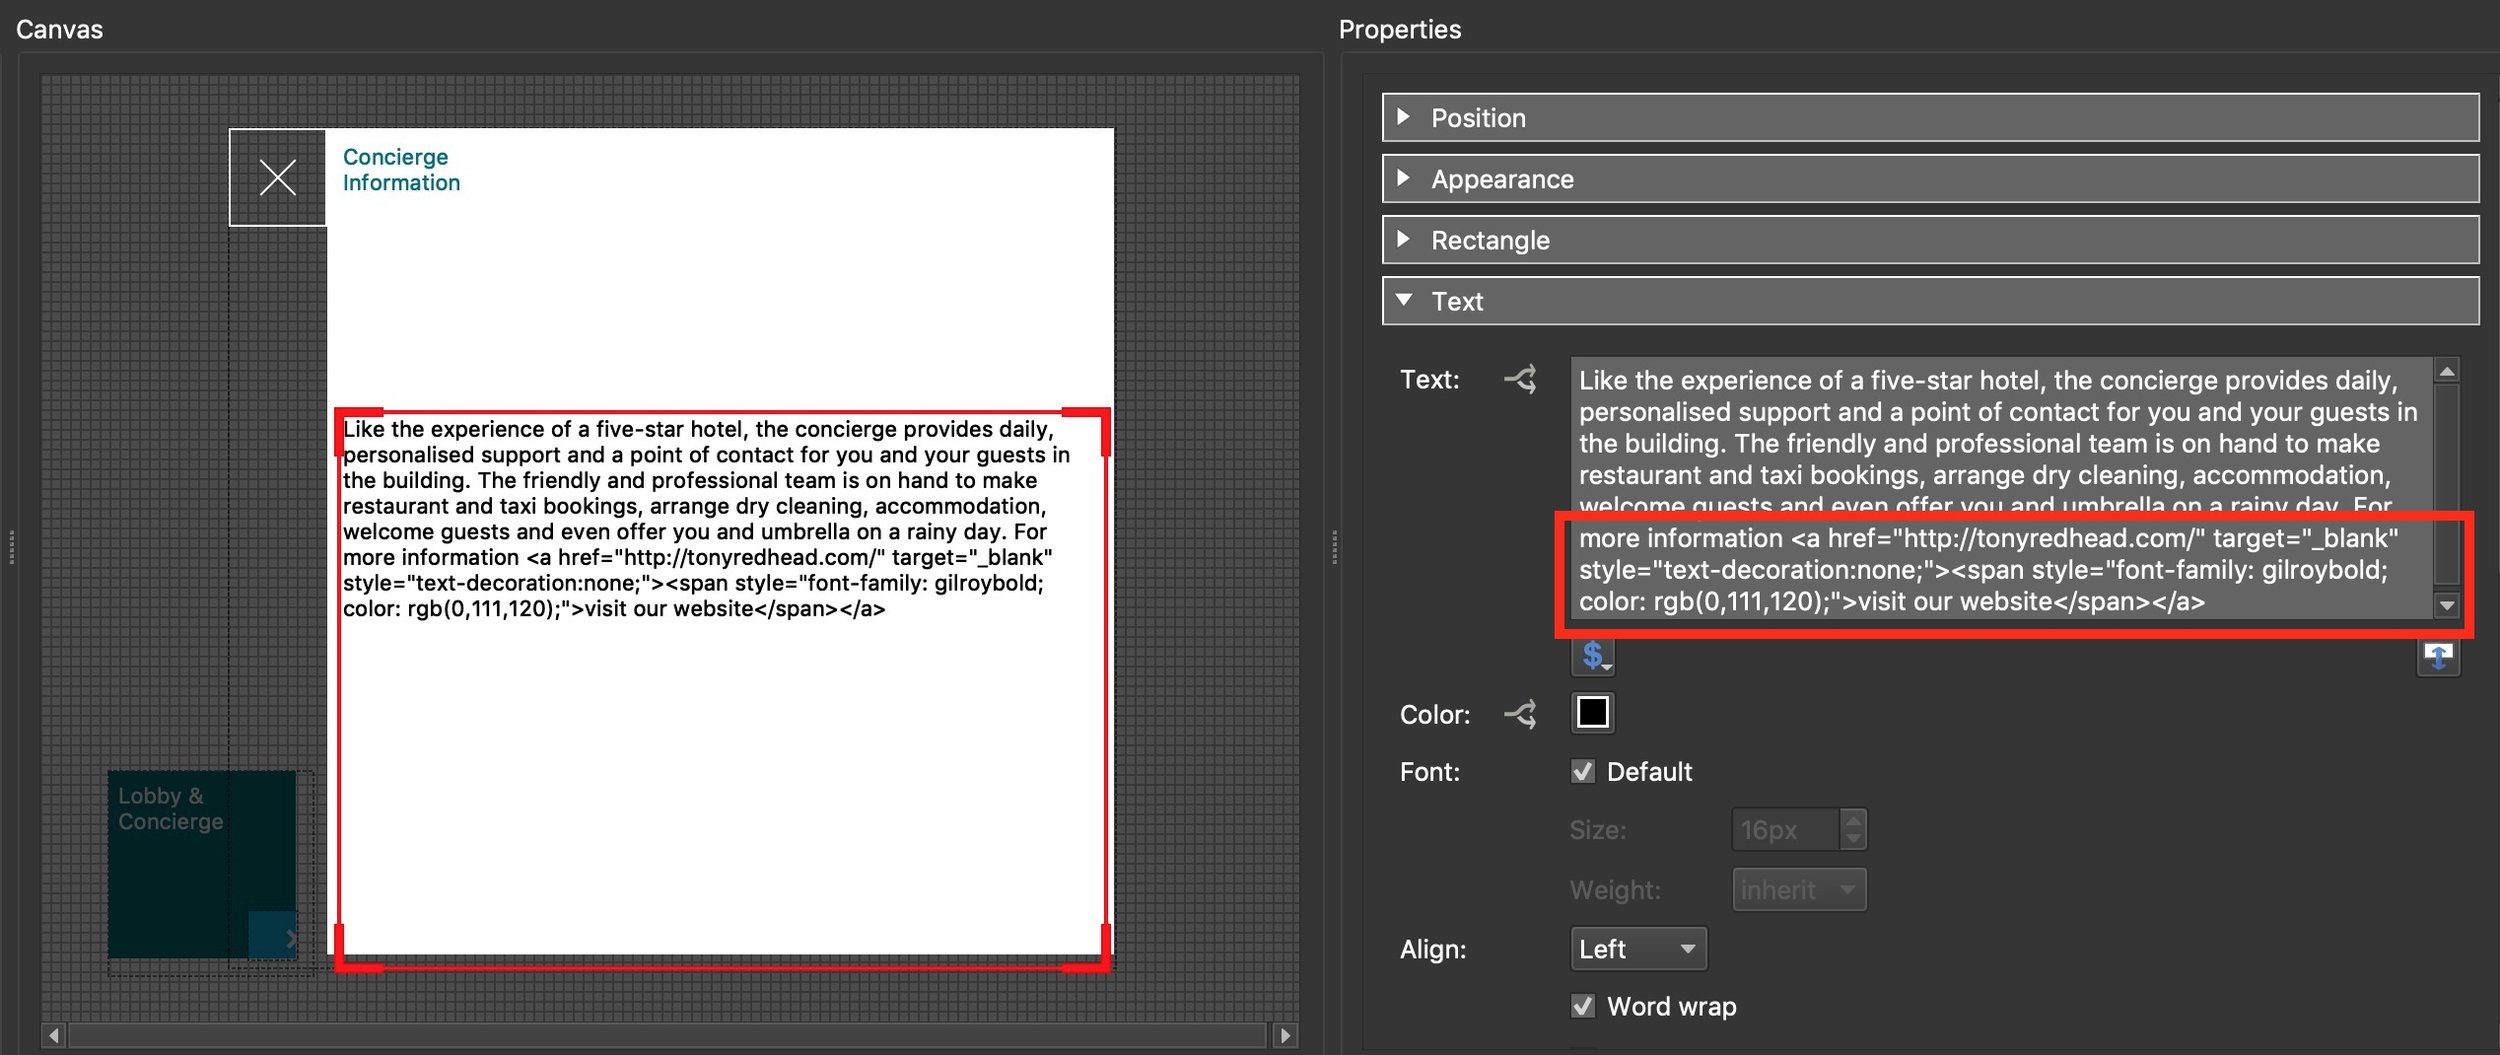Toggle the Word wrap checkbox
The width and height of the screenshot is (2500, 1055).
[1583, 1006]
